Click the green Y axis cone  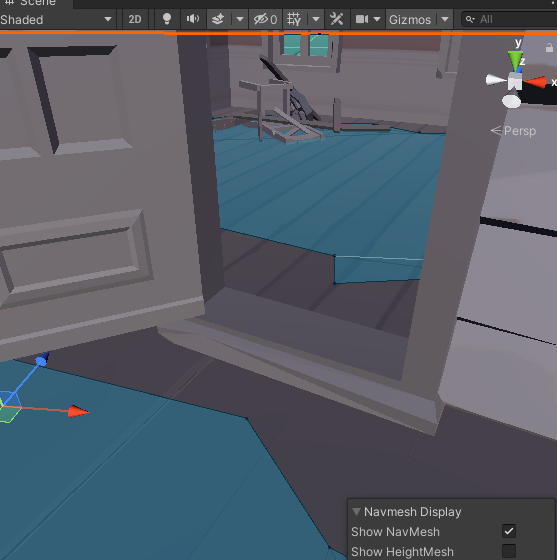pyautogui.click(x=516, y=60)
